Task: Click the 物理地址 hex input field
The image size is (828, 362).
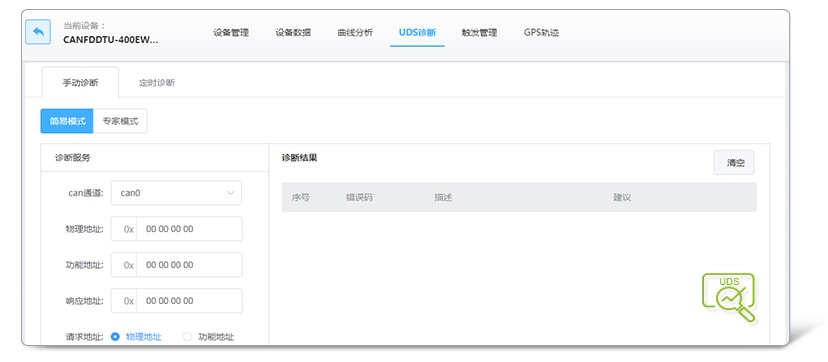Action: click(x=190, y=229)
